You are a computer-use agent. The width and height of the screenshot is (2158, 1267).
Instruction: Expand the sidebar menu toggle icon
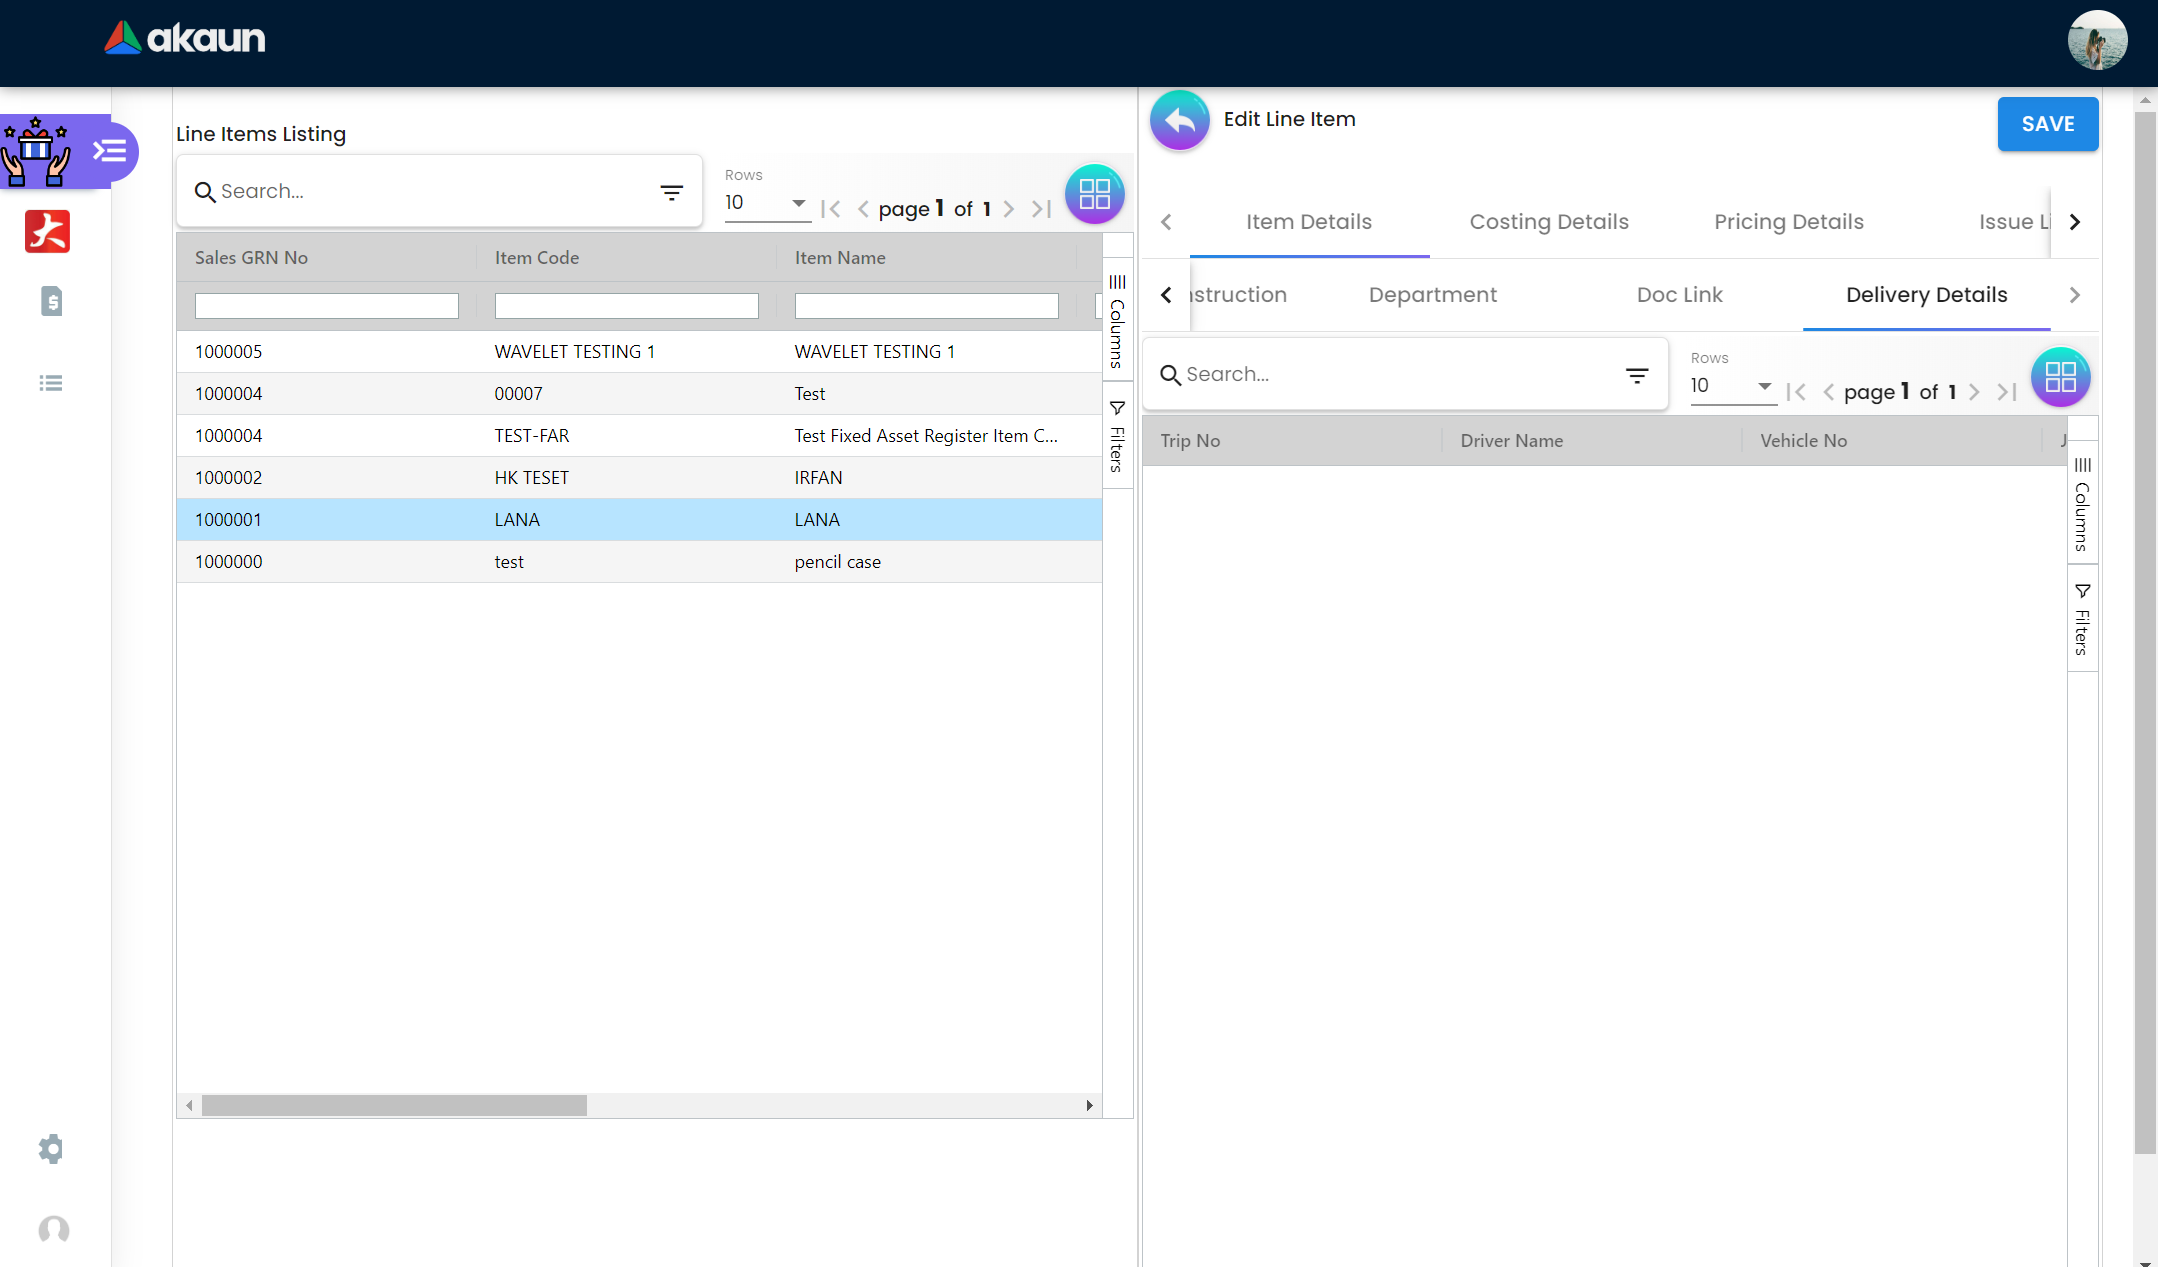110,151
